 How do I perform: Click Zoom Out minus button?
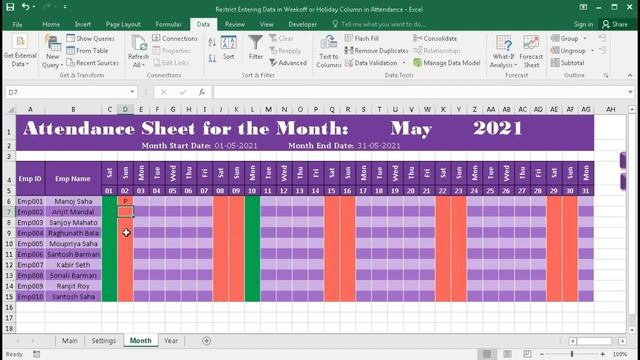(542, 354)
